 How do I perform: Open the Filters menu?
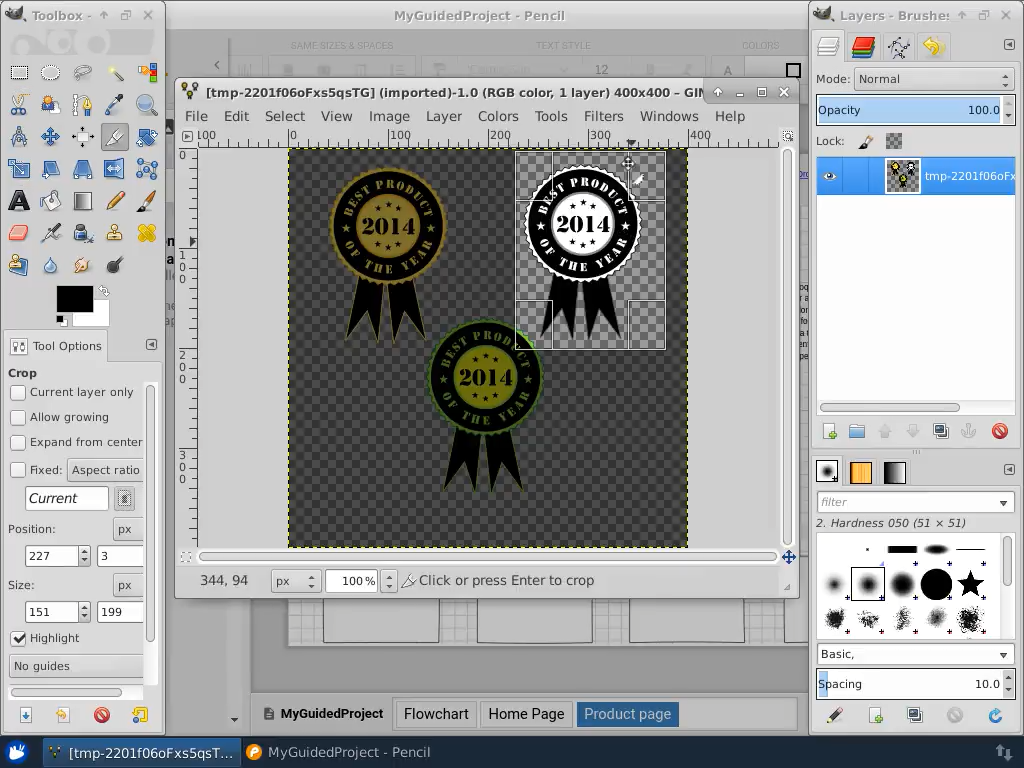603,116
